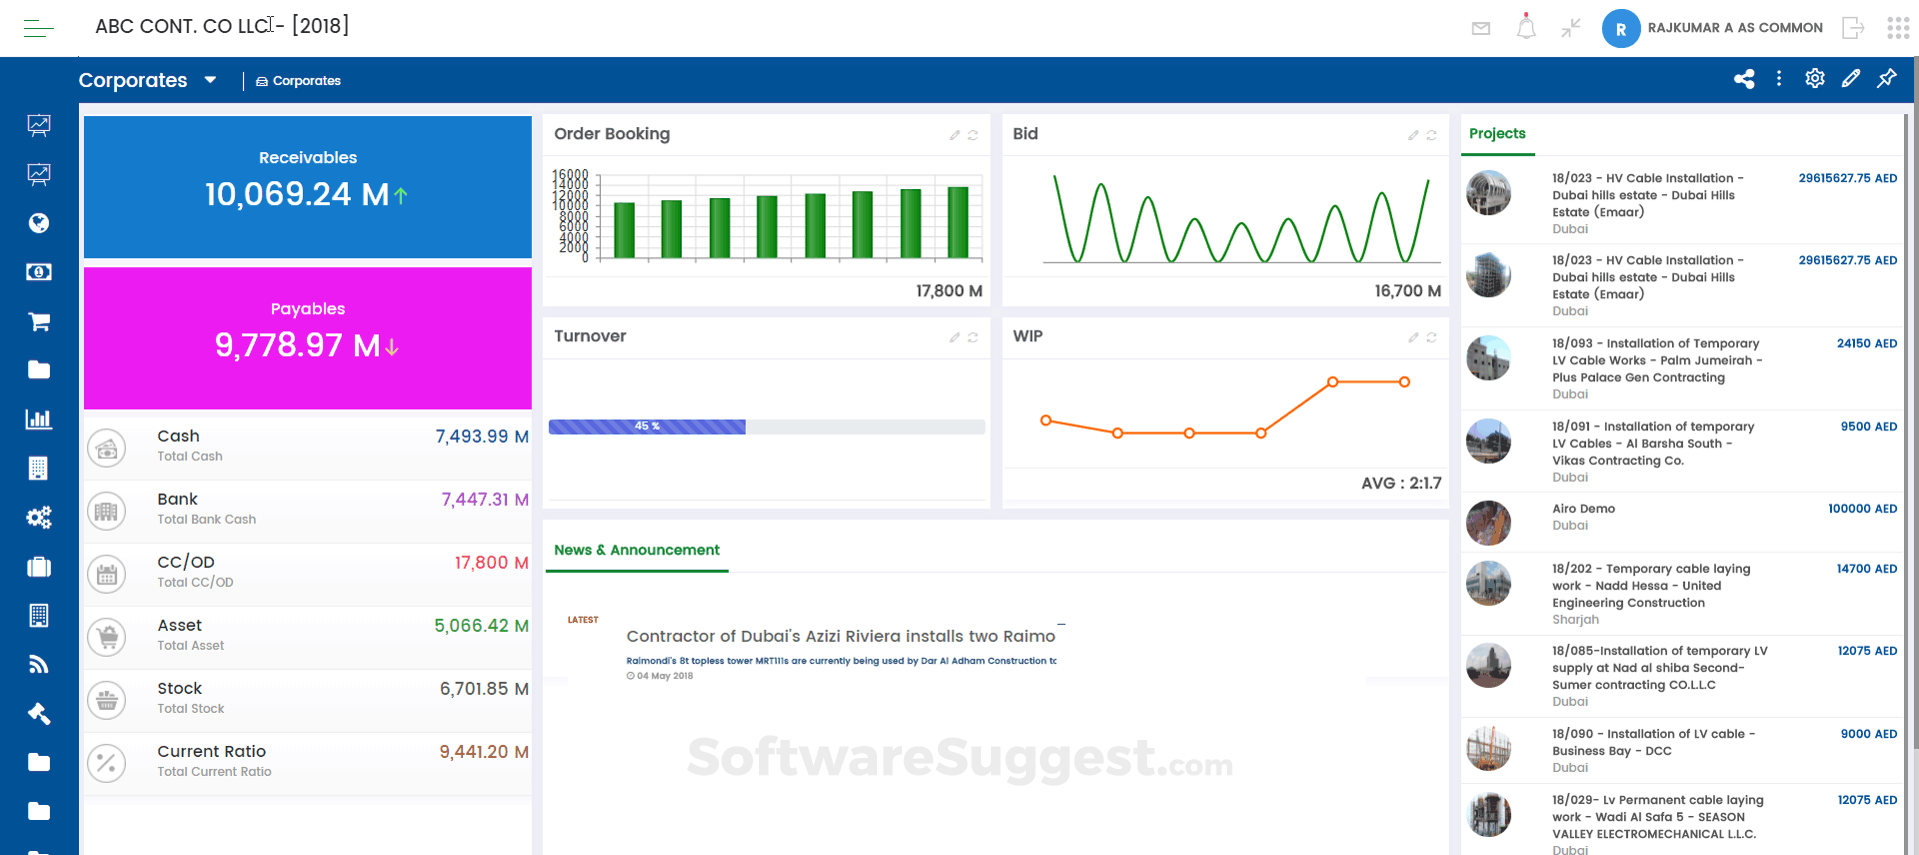Click the Cash row's round icon
This screenshot has height=855, width=1919.
107,448
